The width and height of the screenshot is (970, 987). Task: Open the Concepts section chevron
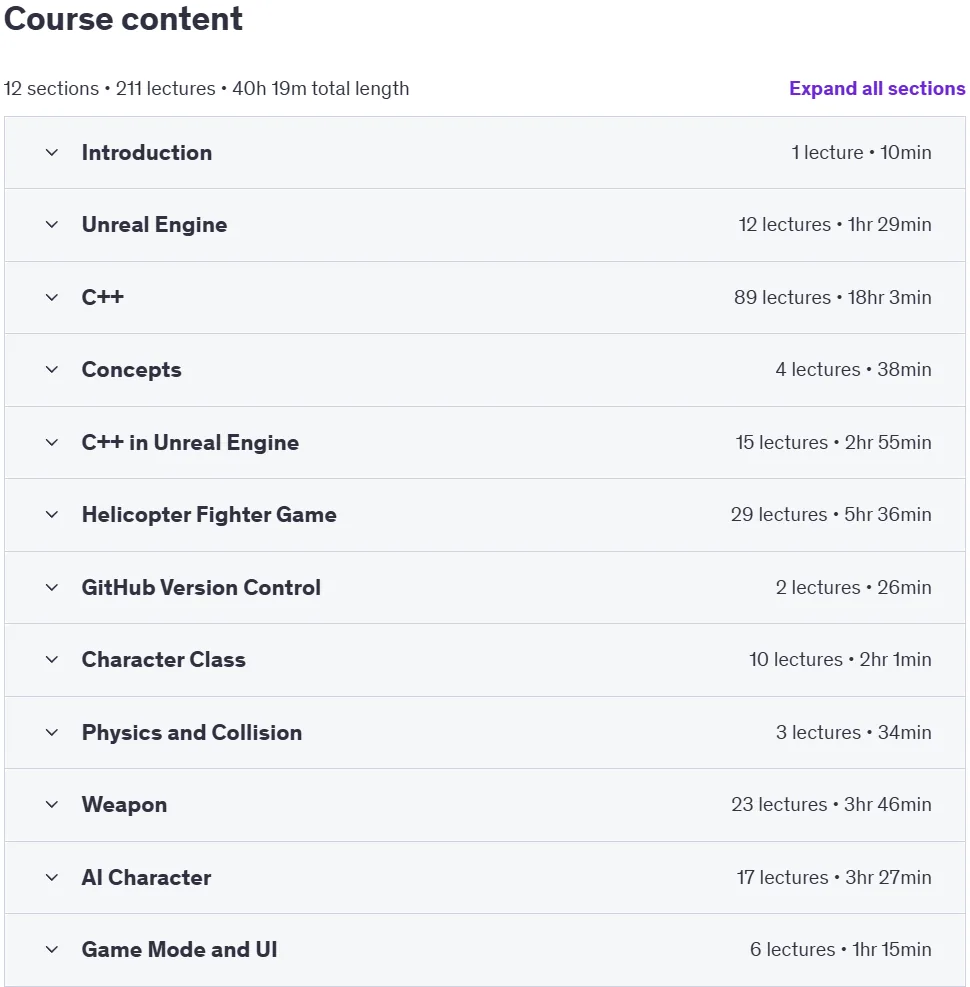(x=52, y=369)
